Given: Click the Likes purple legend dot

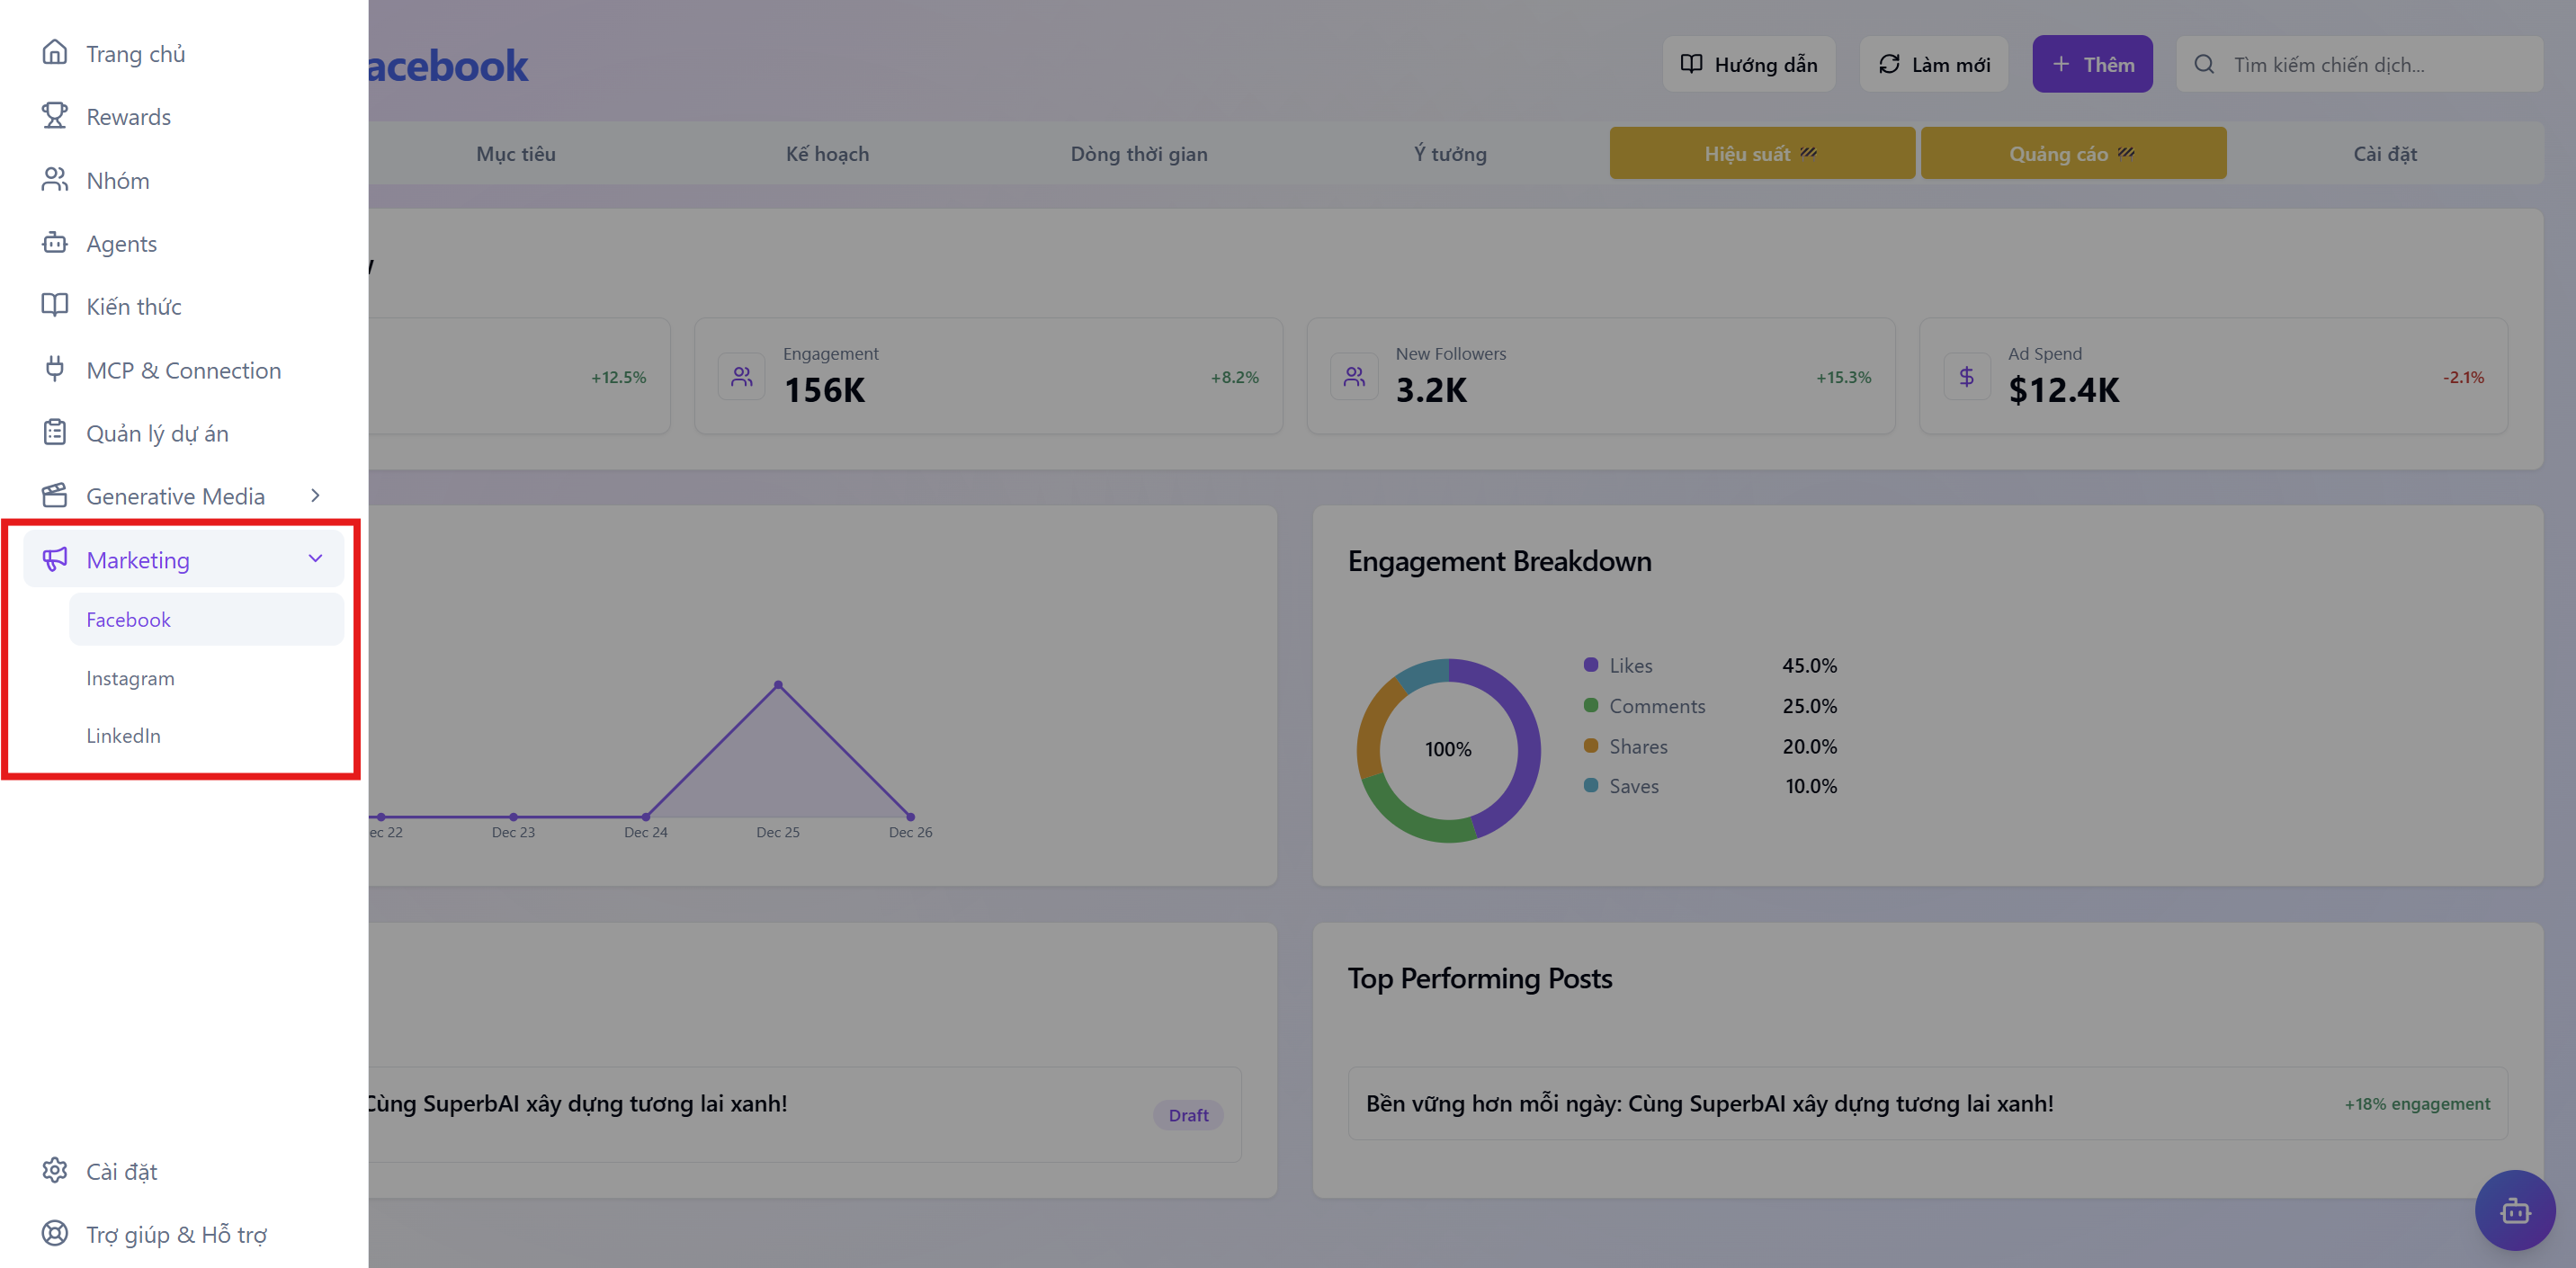Looking at the screenshot, I should (1590, 664).
